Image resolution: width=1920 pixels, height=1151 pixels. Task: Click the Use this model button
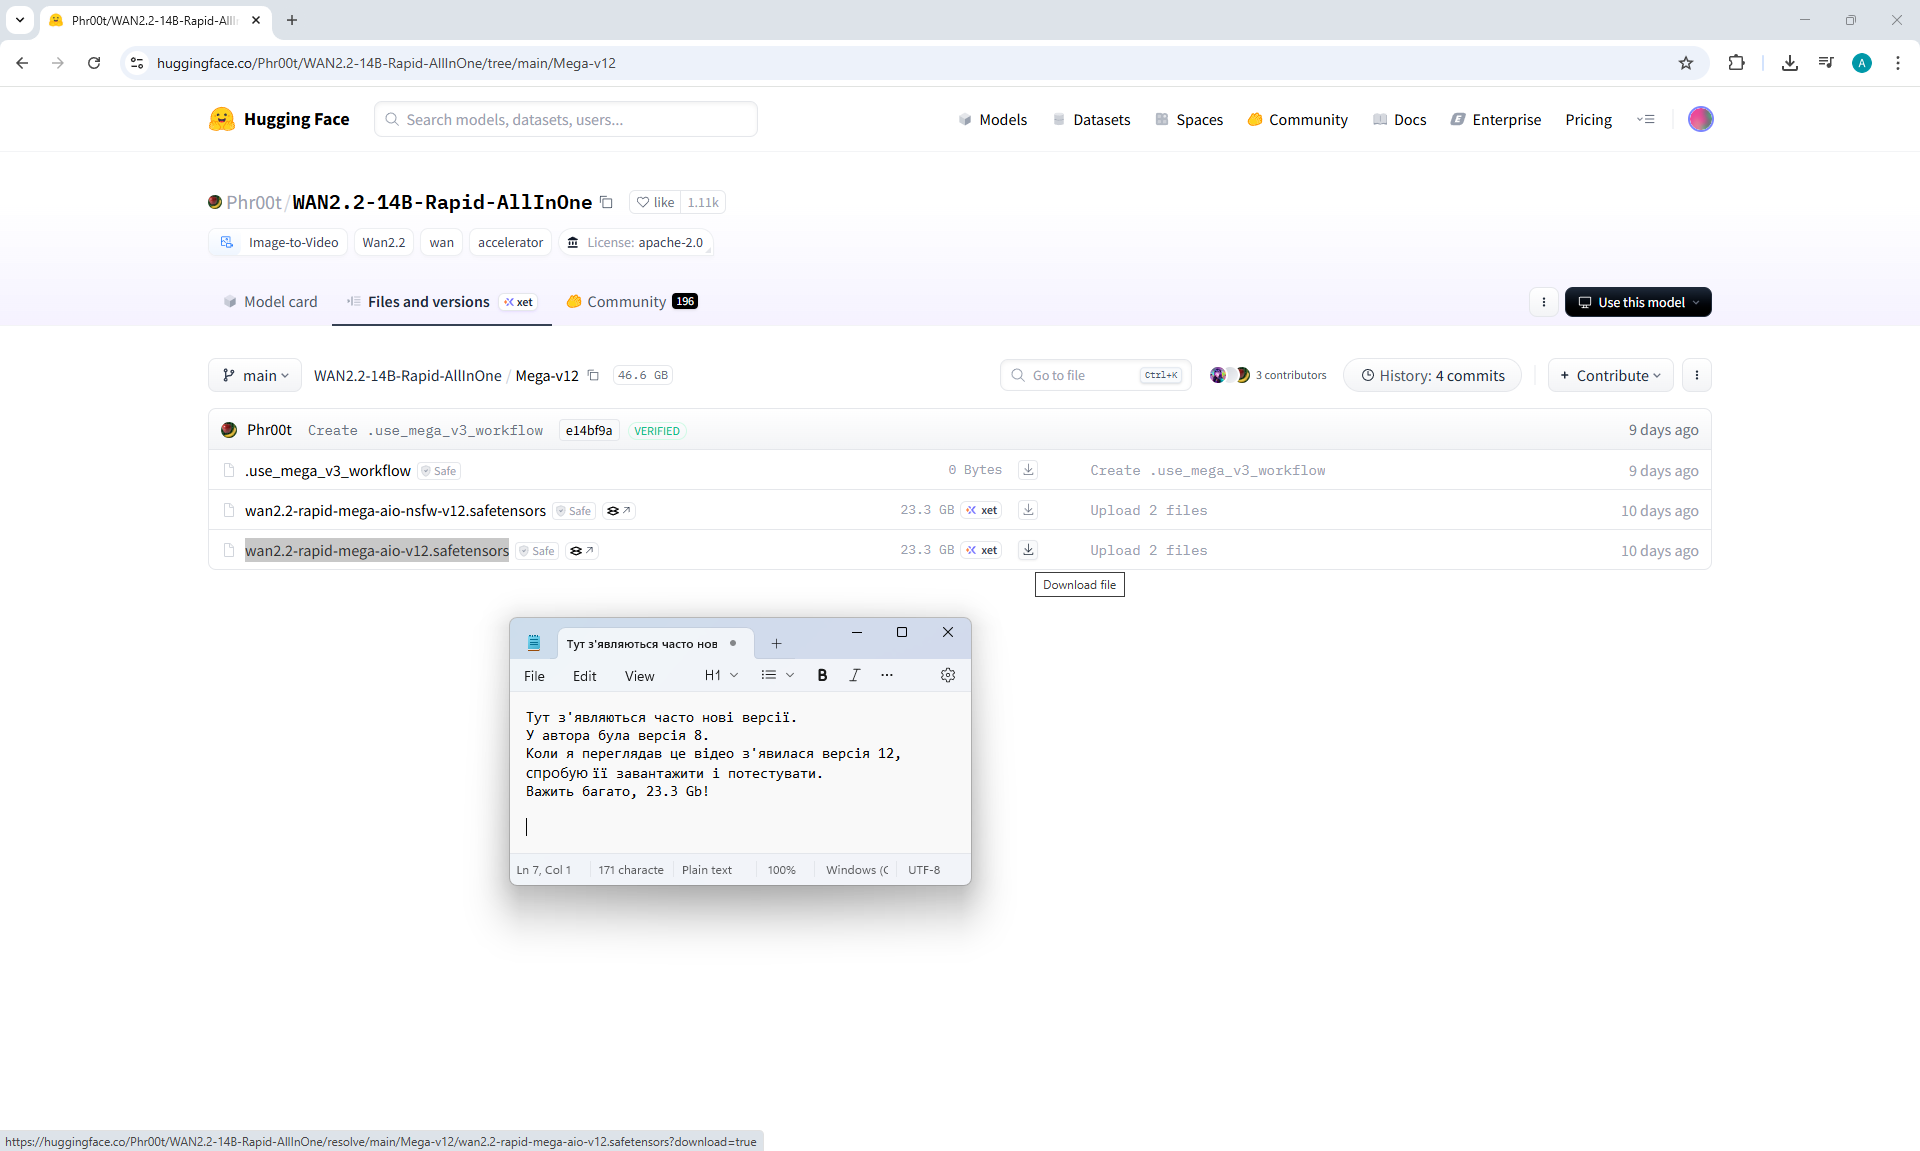(1637, 302)
